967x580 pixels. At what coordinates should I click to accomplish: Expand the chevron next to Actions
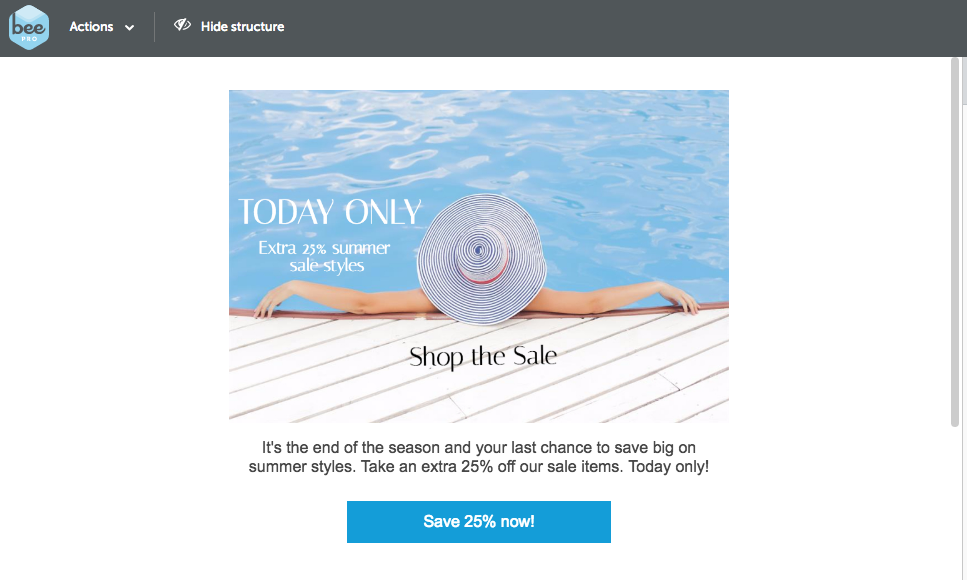pos(130,28)
